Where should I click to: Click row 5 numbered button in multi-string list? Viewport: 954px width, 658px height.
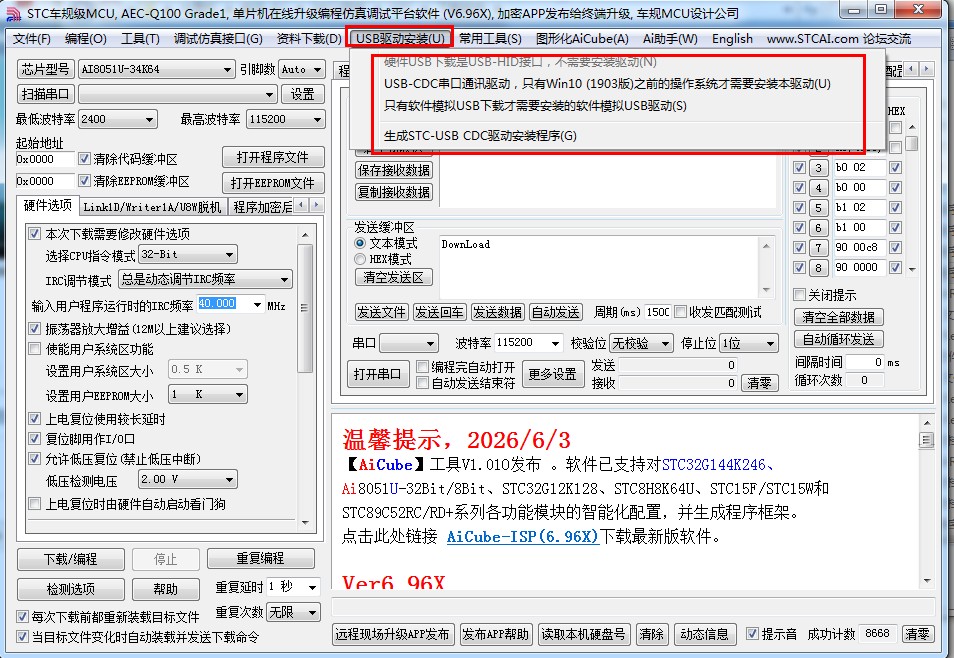pos(818,208)
